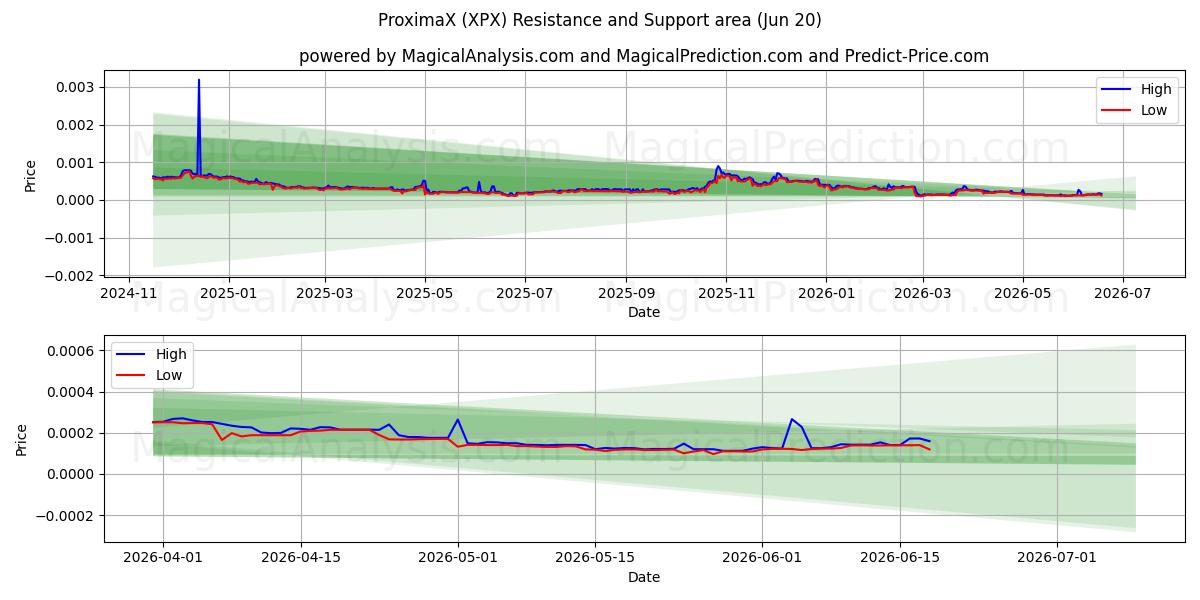The width and height of the screenshot is (1200, 600).
Task: Click the '2026-04-01' x-axis label
Action: point(164,560)
